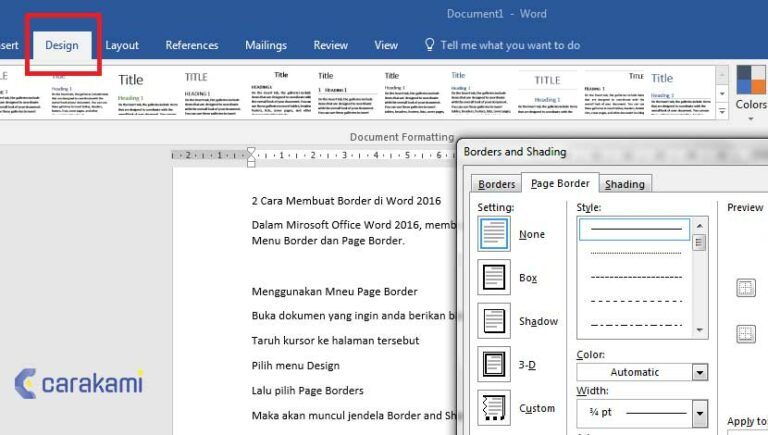Click the Box setting label
Image resolution: width=768 pixels, height=435 pixels.
(528, 278)
